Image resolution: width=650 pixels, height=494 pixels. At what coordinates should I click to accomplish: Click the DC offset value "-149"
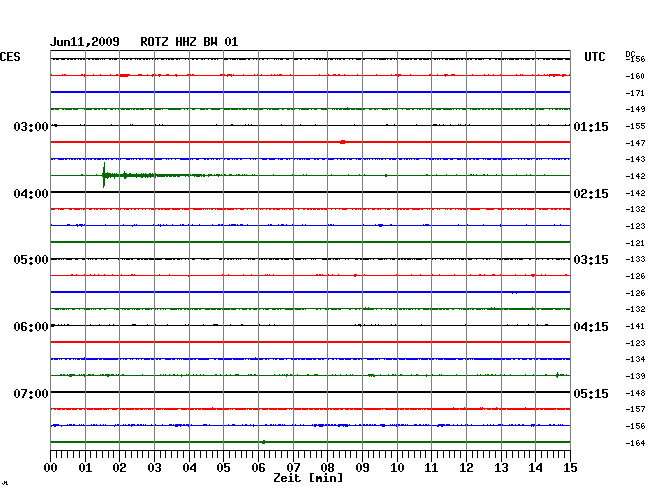tap(635, 109)
